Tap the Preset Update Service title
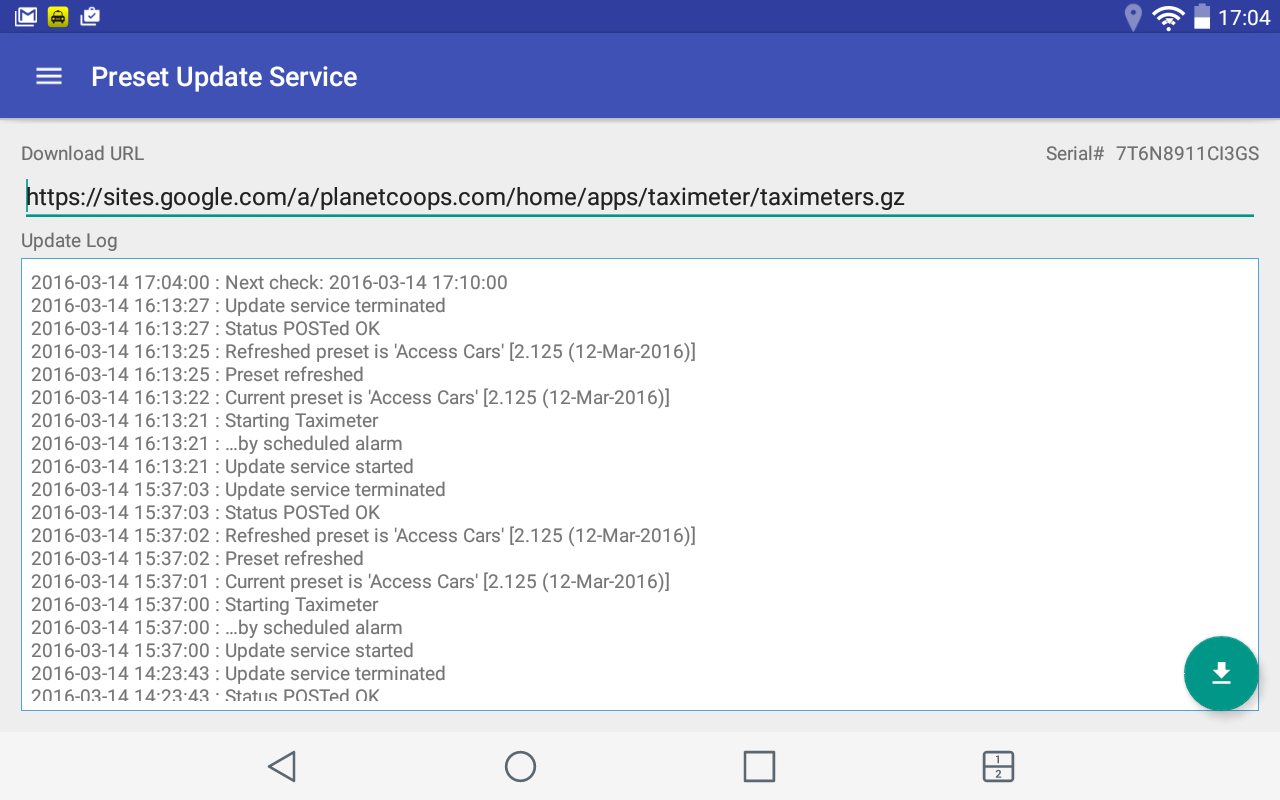 [224, 77]
